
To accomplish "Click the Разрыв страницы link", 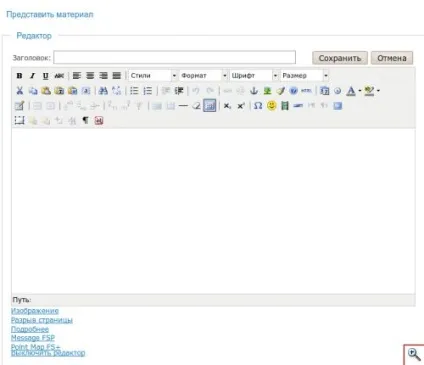I will tap(42, 320).
